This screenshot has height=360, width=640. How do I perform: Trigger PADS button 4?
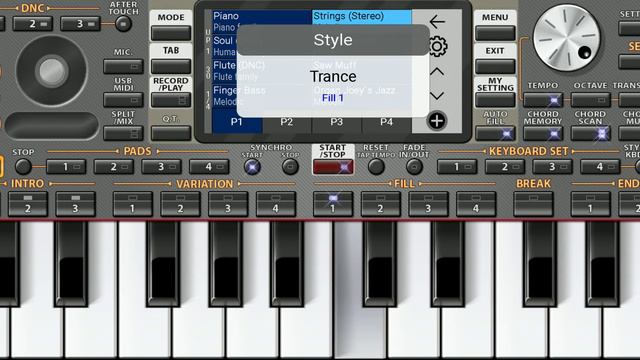[x=209, y=167]
